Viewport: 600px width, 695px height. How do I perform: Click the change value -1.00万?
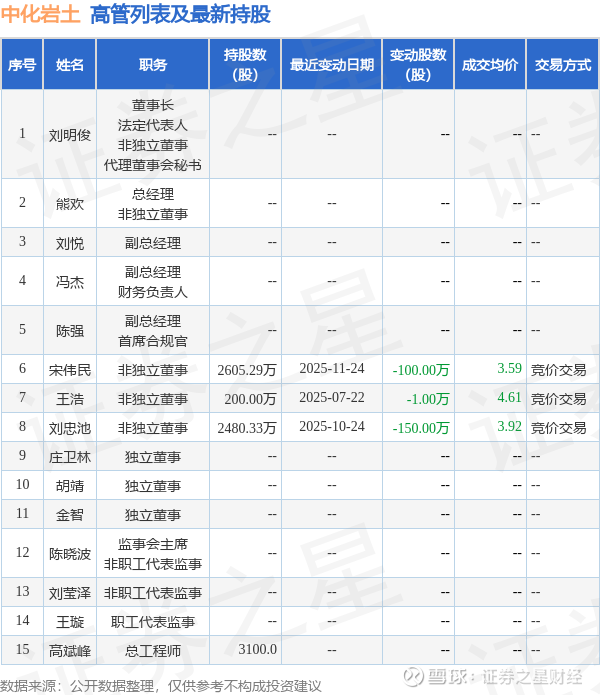(x=428, y=399)
